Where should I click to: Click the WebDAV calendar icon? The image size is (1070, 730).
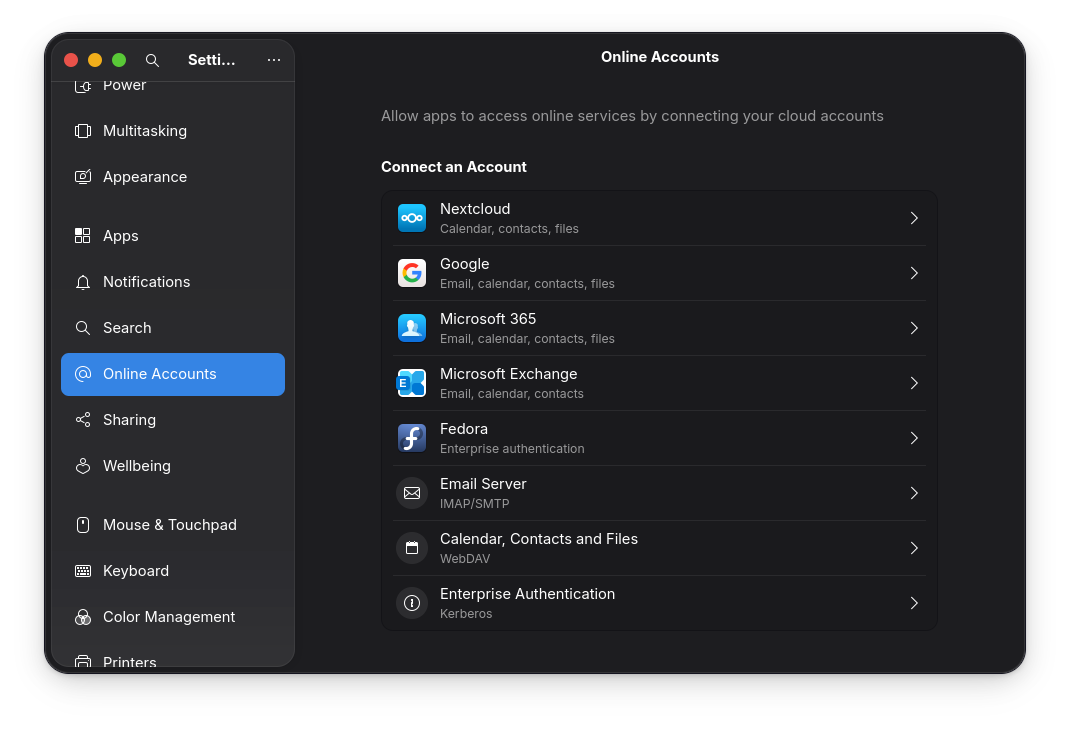tap(412, 547)
